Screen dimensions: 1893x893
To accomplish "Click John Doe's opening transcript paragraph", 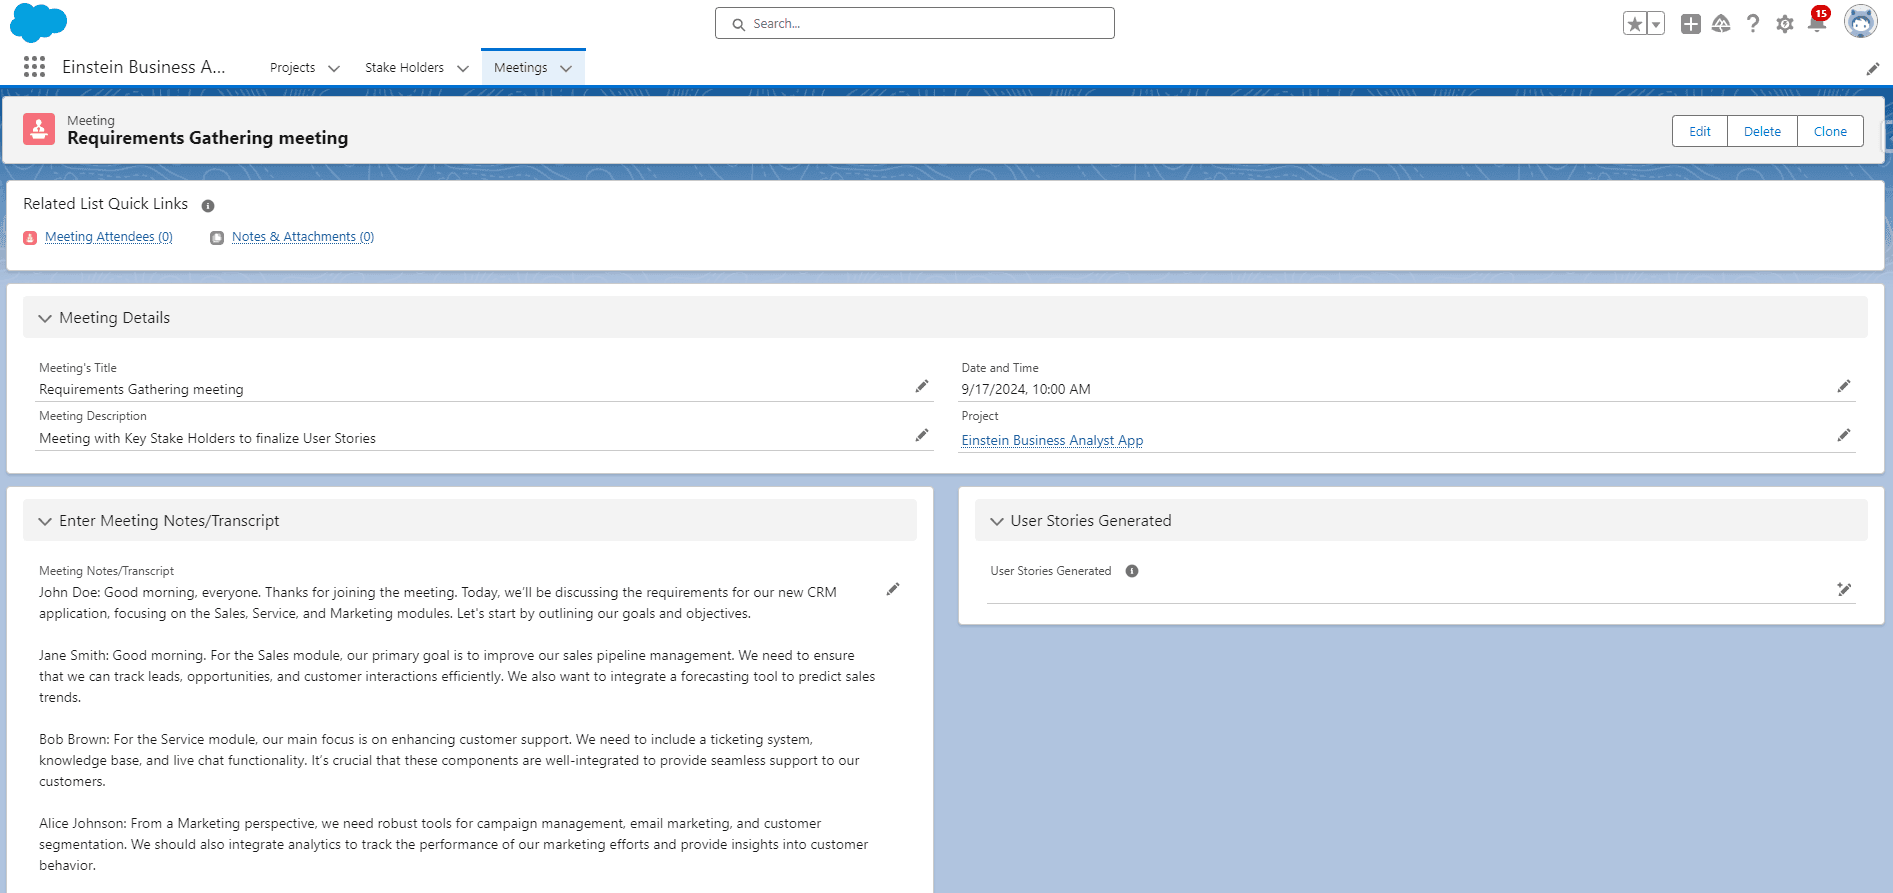I will click(438, 603).
